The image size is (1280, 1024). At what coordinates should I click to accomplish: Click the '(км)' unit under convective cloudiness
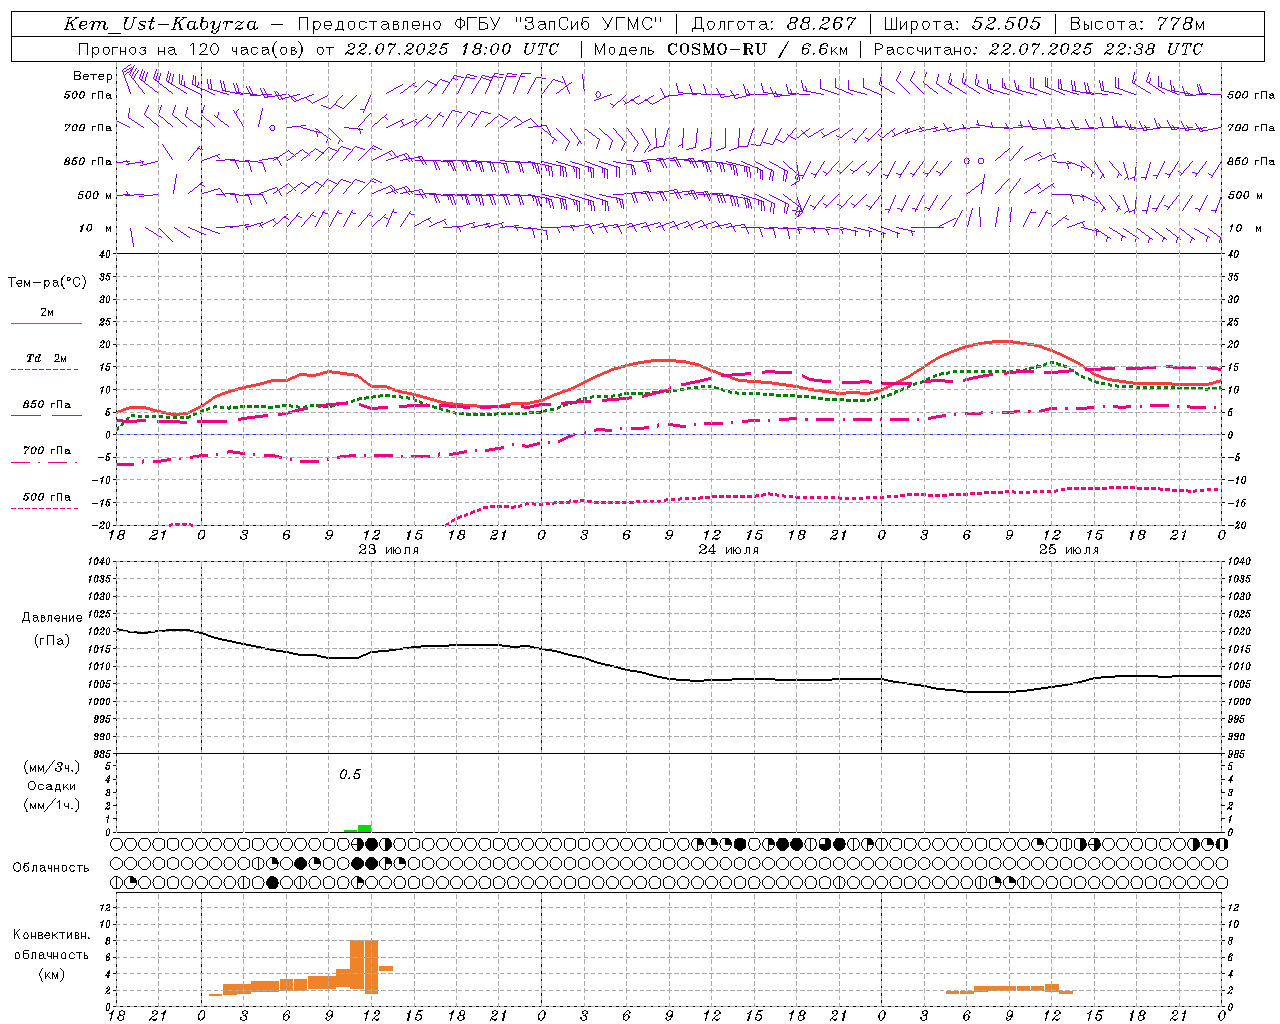51,973
